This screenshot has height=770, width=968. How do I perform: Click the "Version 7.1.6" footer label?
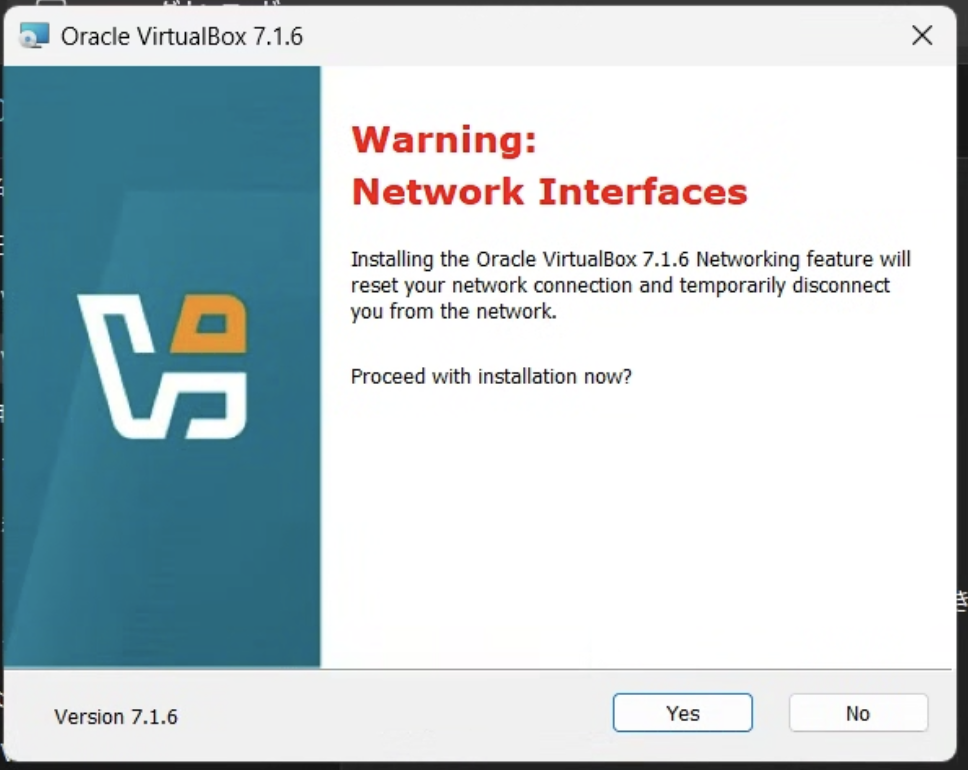coord(116,717)
